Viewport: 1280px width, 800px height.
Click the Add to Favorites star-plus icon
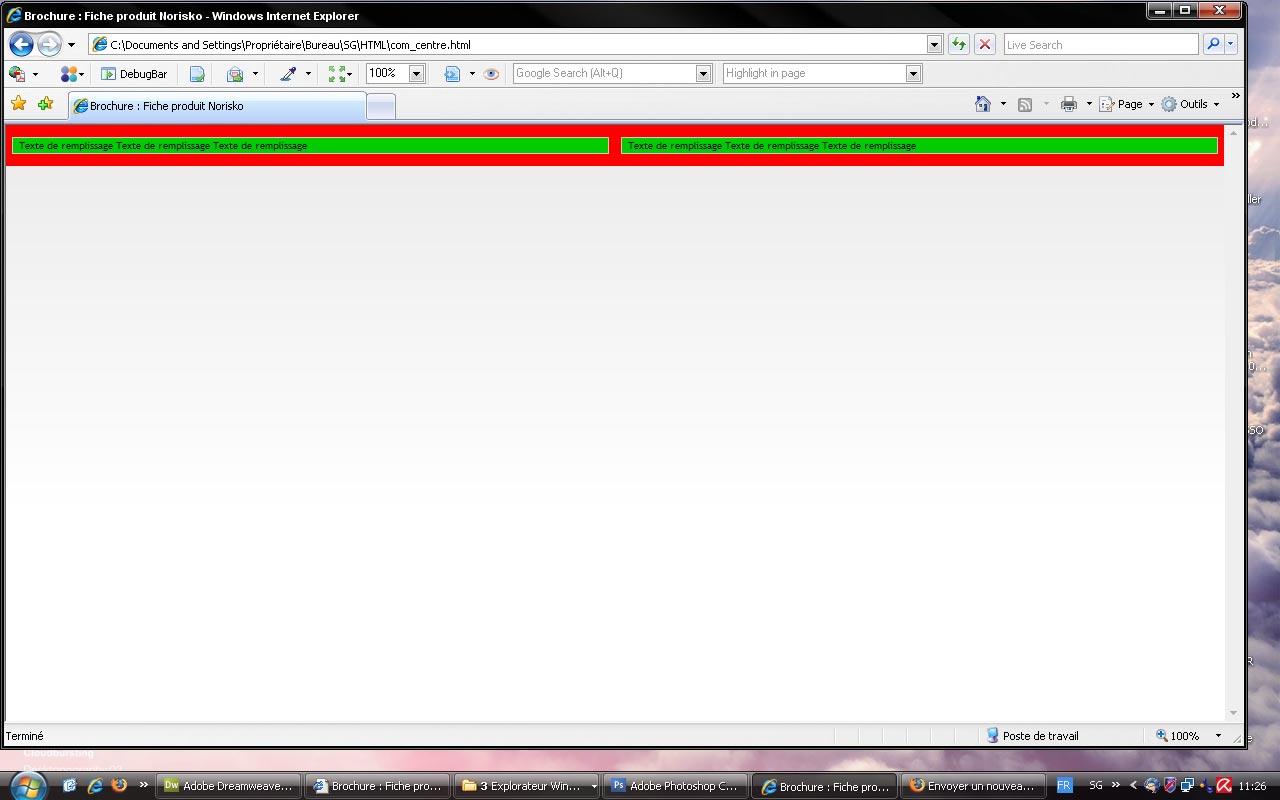click(45, 104)
